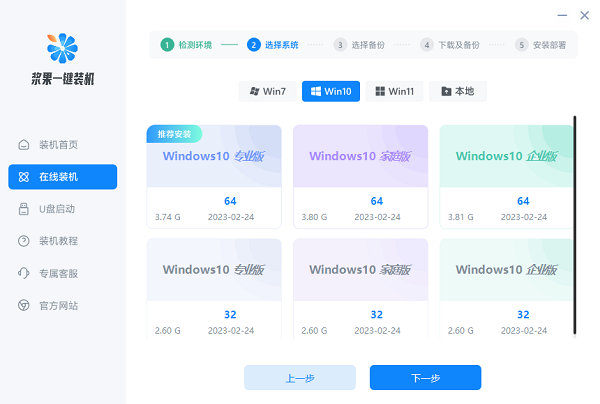Proceed with the 下一步 button
The height and width of the screenshot is (404, 600).
pyautogui.click(x=426, y=378)
